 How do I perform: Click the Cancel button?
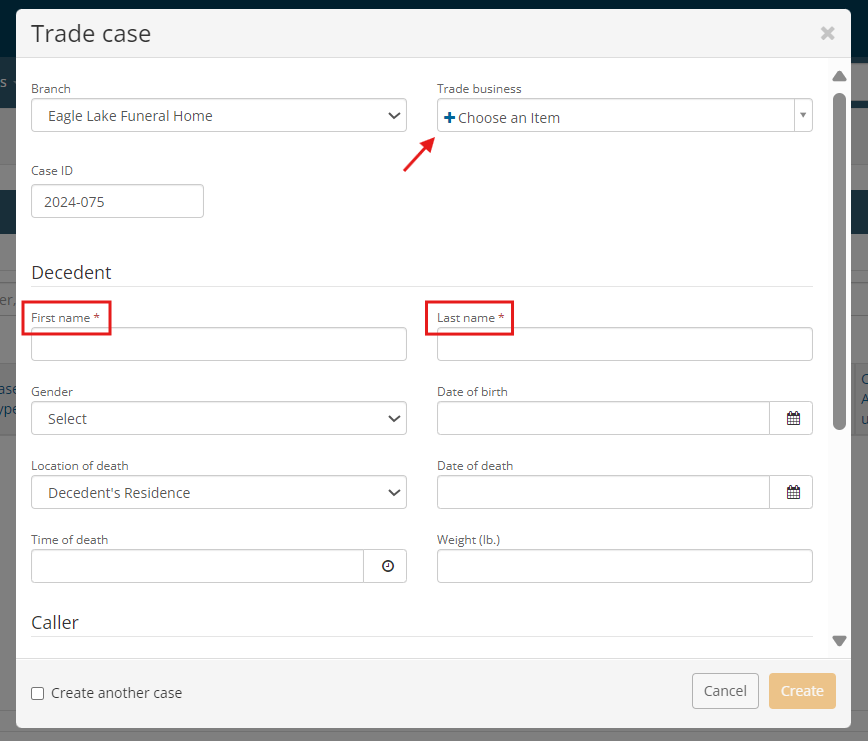[725, 691]
